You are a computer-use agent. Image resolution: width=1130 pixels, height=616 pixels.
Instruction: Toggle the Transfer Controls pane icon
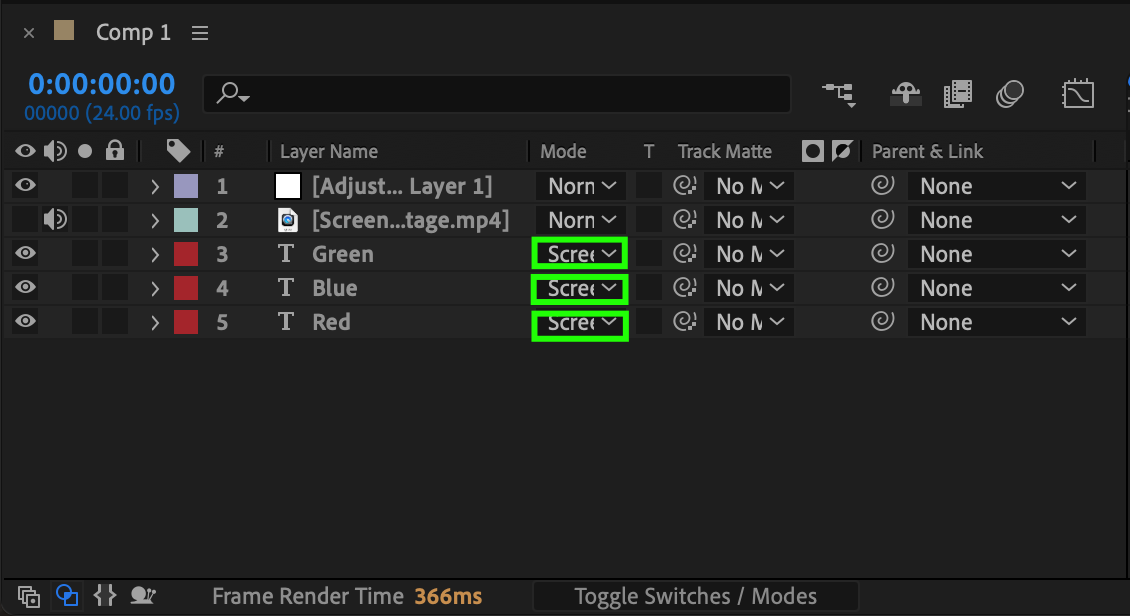(67, 596)
